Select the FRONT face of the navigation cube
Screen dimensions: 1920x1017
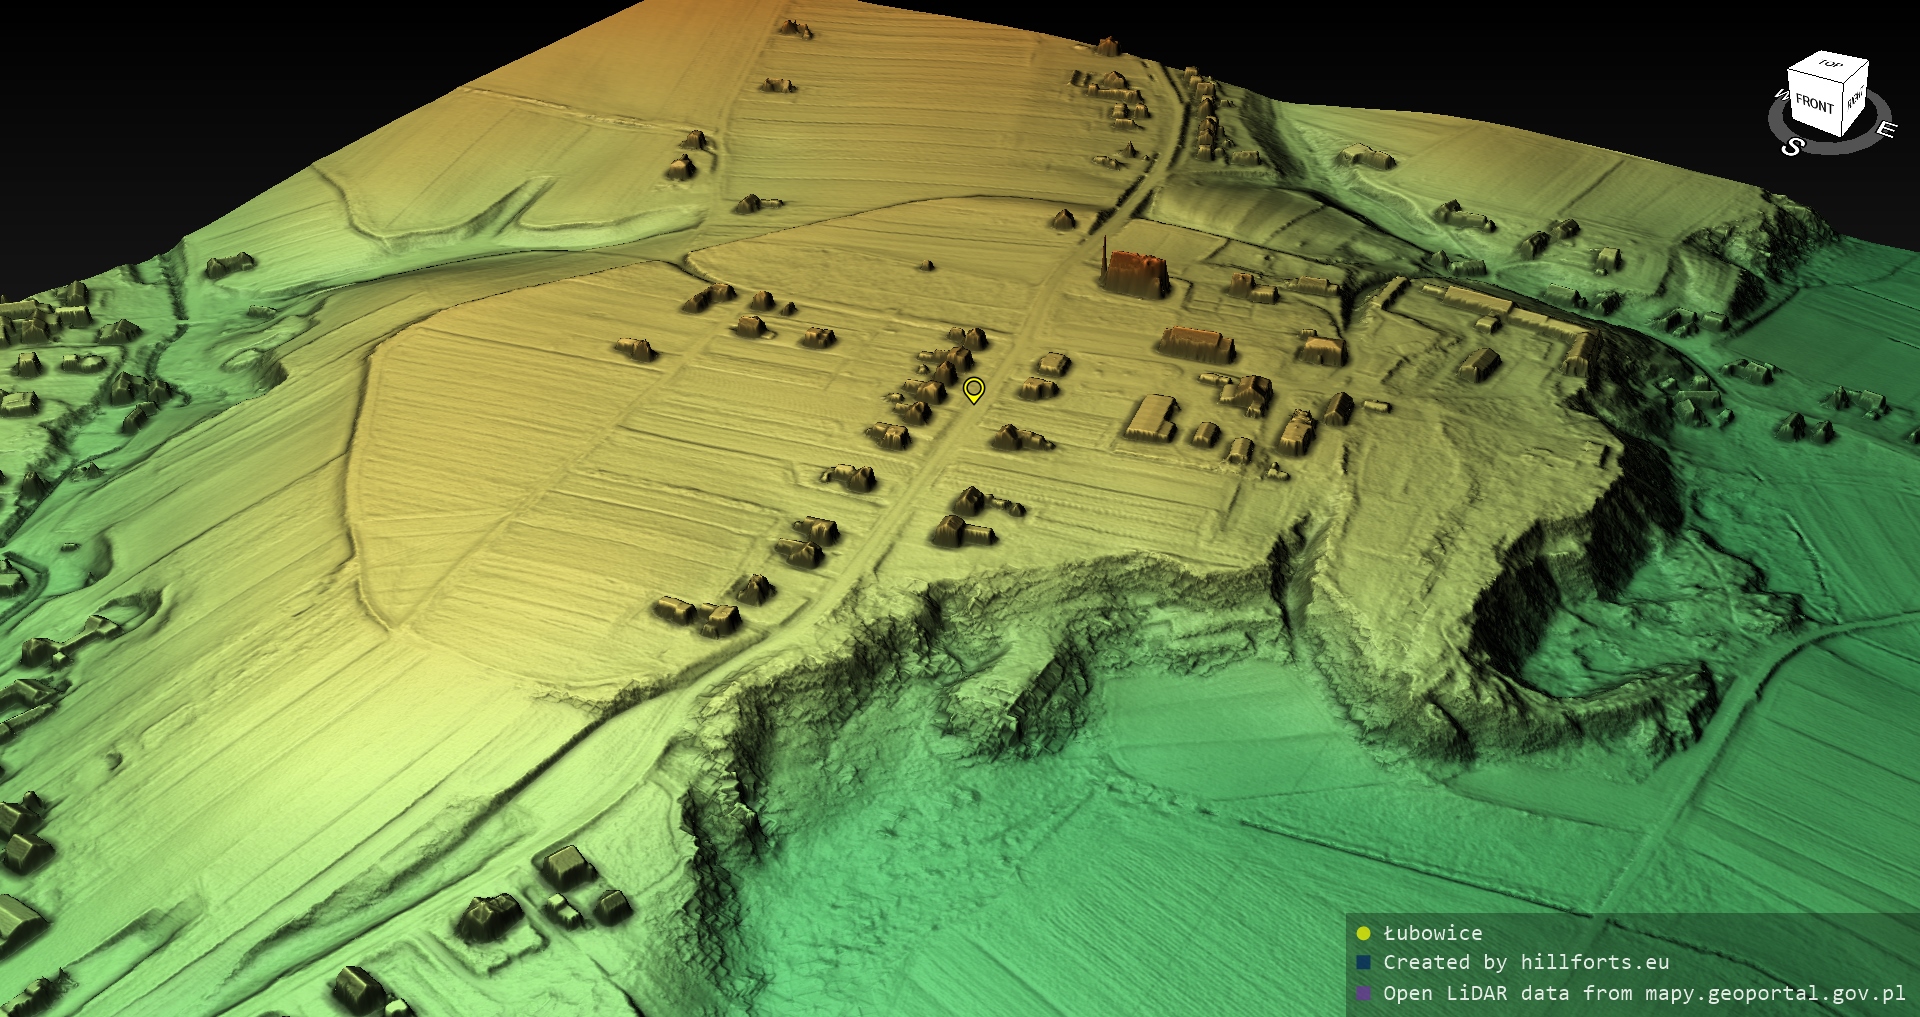point(1814,104)
